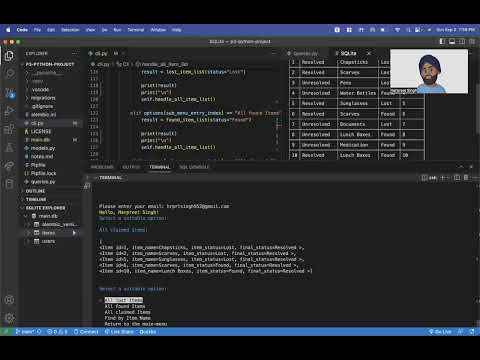The width and height of the screenshot is (480, 360).
Task: Open the remote window status bar icon
Action: point(5,332)
